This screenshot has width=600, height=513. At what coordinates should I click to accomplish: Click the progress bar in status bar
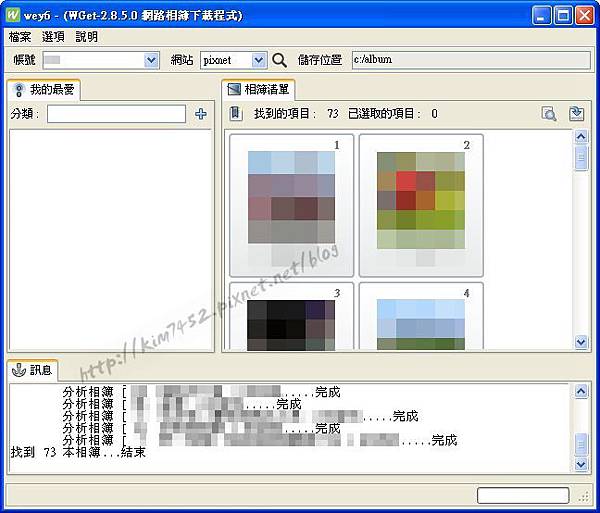(523, 495)
